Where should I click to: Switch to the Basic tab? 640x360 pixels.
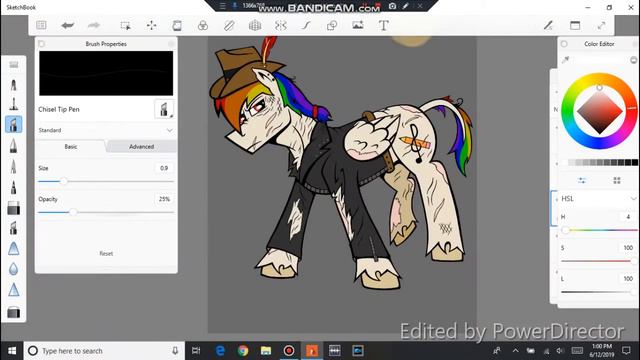(x=71, y=147)
